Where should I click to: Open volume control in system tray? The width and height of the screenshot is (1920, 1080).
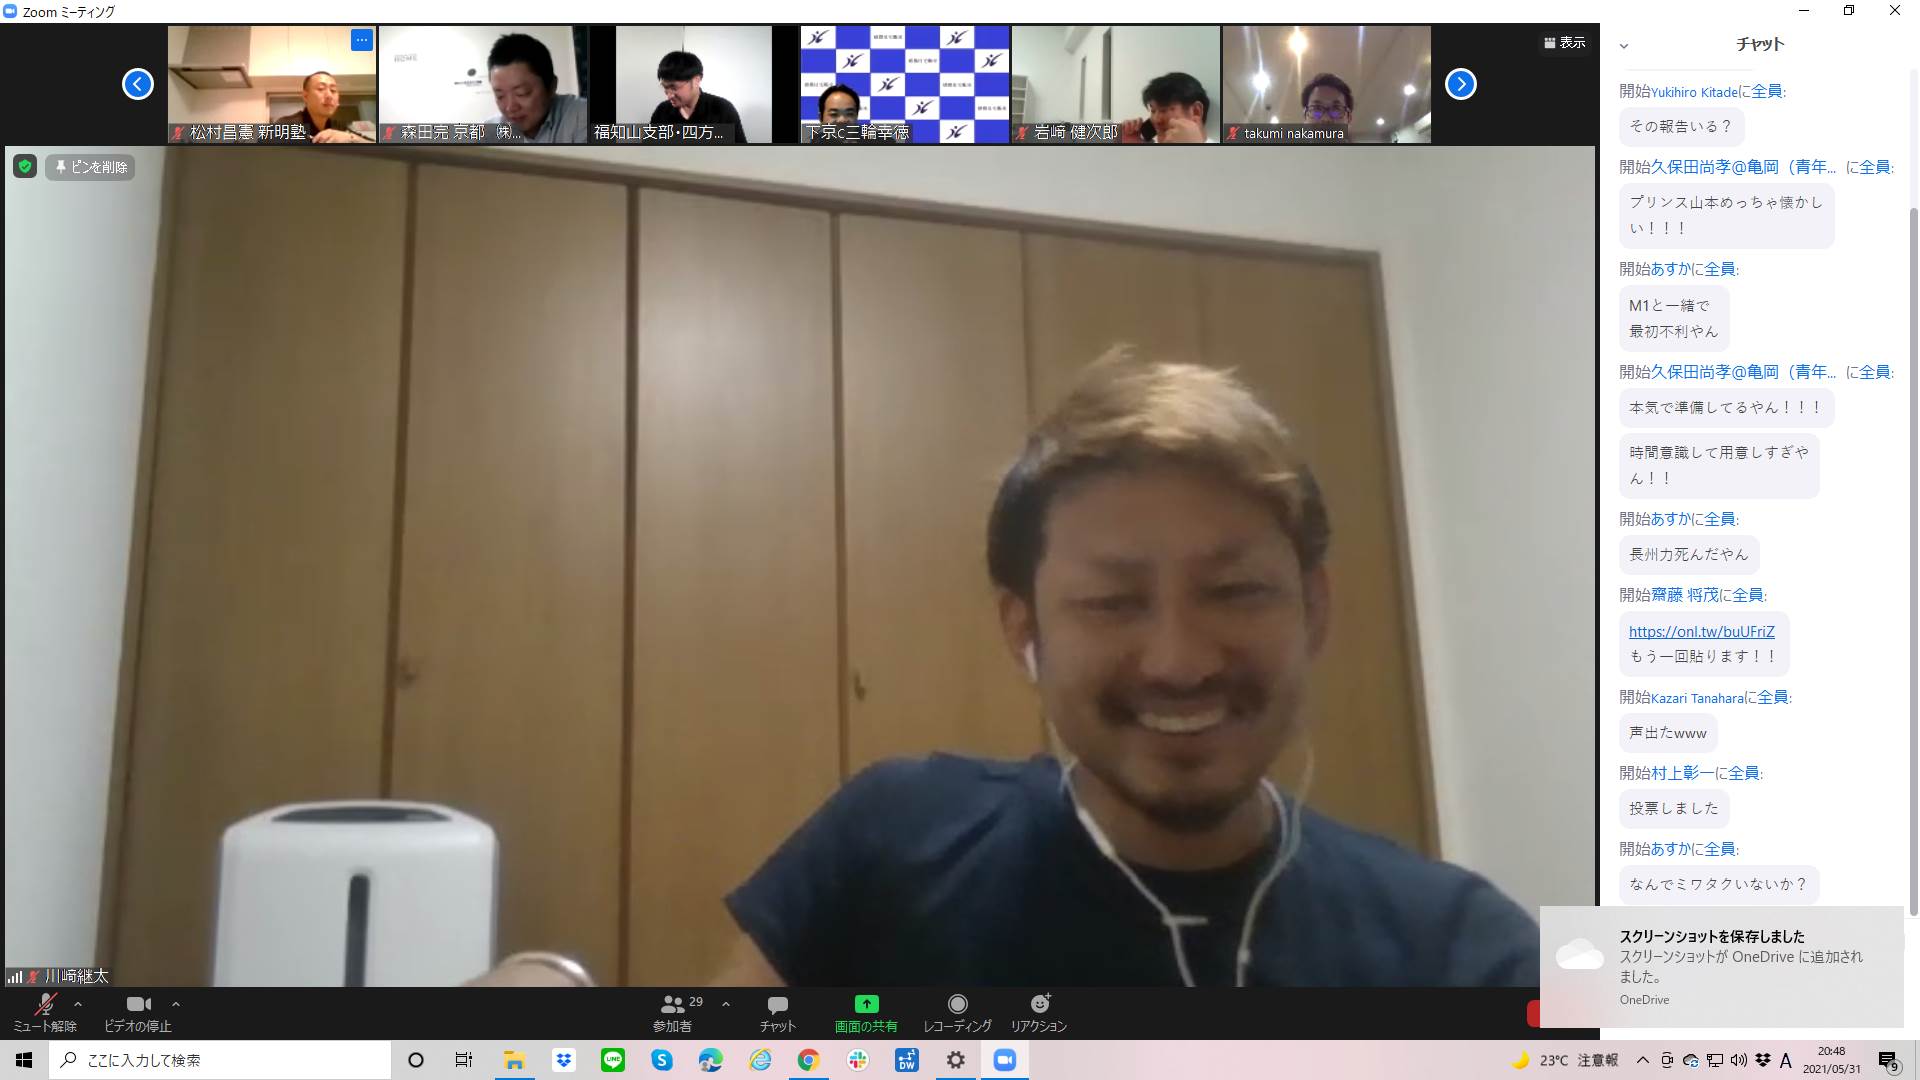tap(1739, 1060)
